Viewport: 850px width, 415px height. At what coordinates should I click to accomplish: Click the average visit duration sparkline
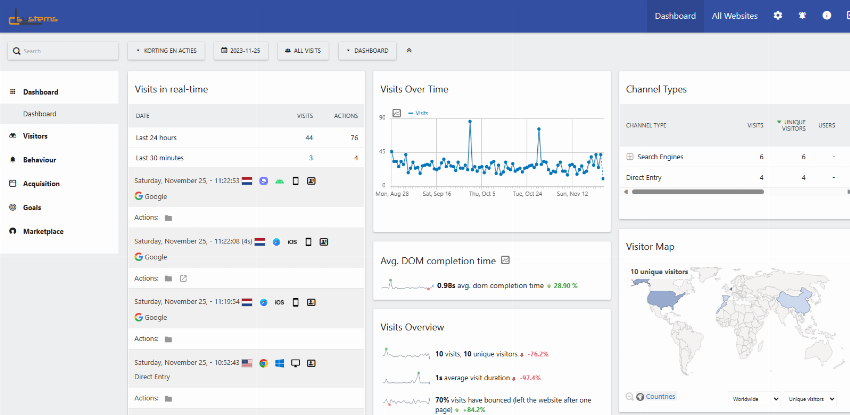tap(408, 377)
